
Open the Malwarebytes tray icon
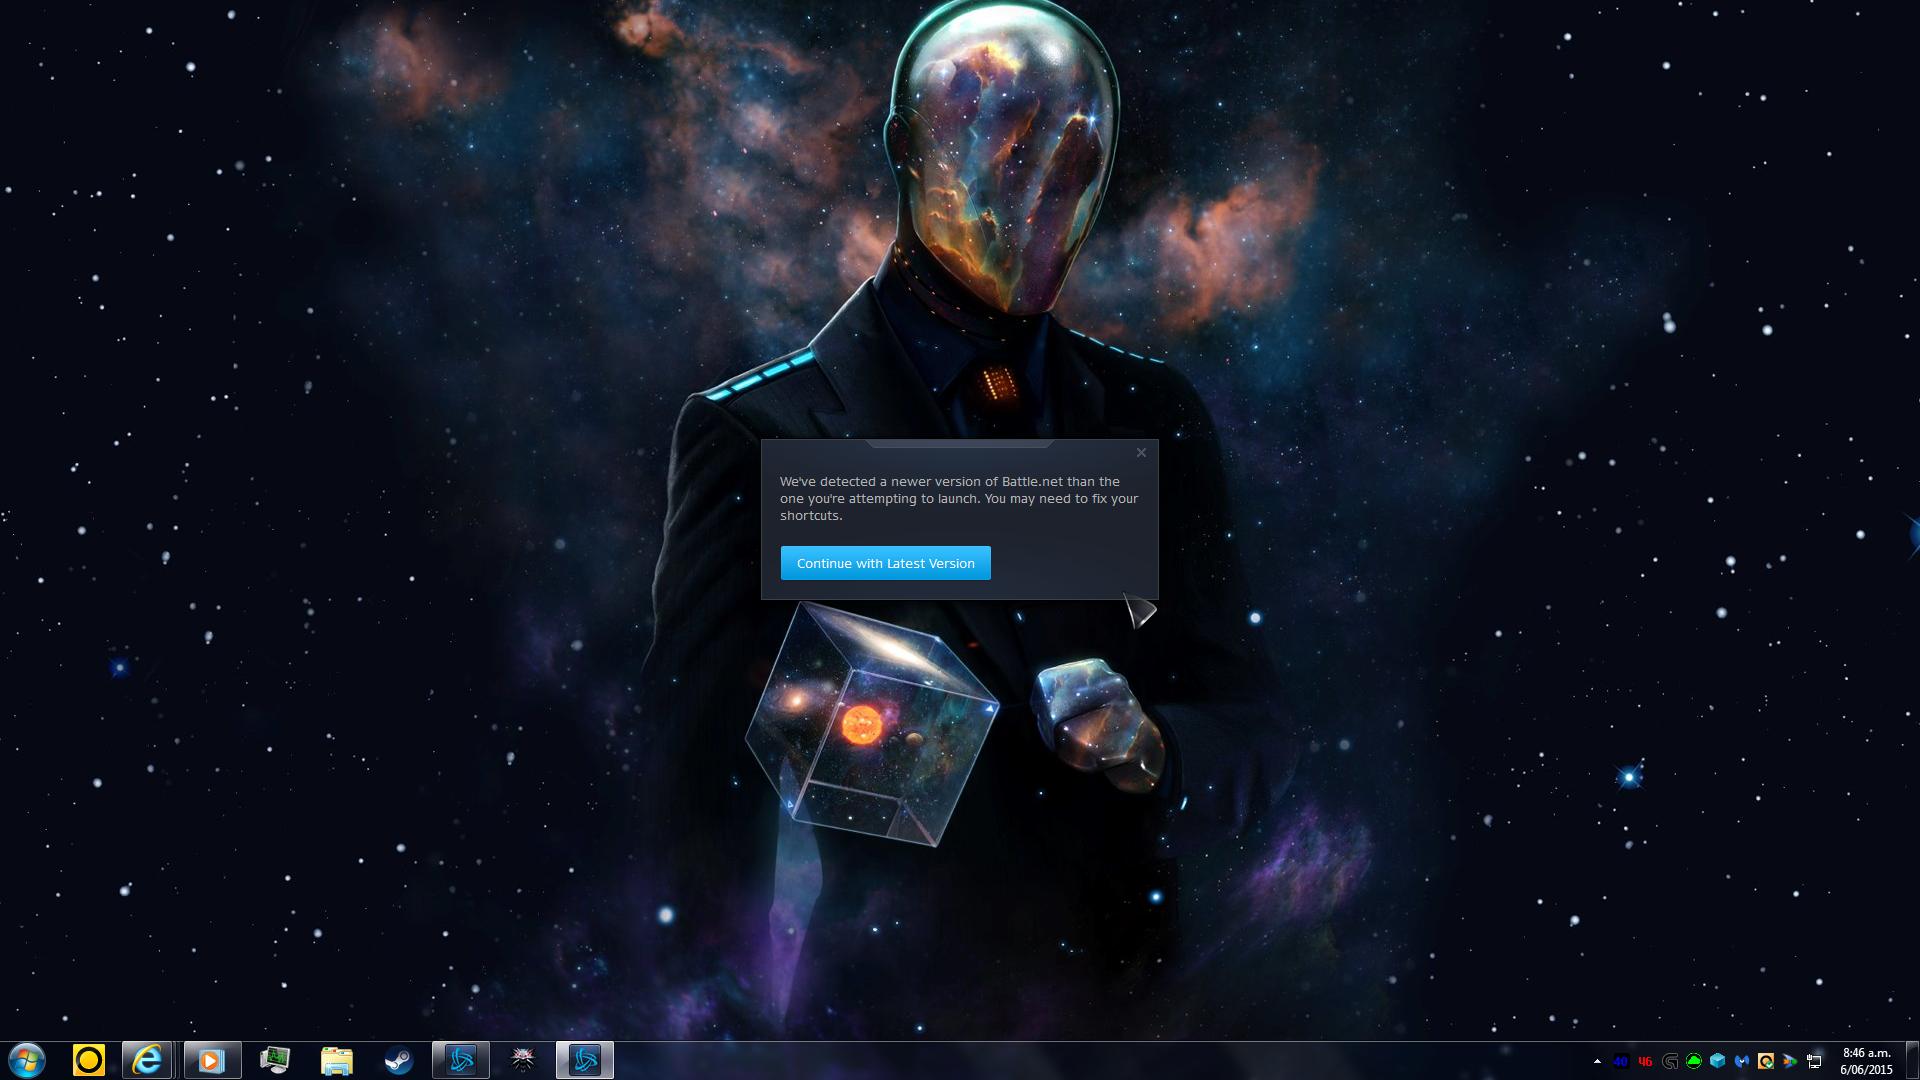click(1742, 1061)
